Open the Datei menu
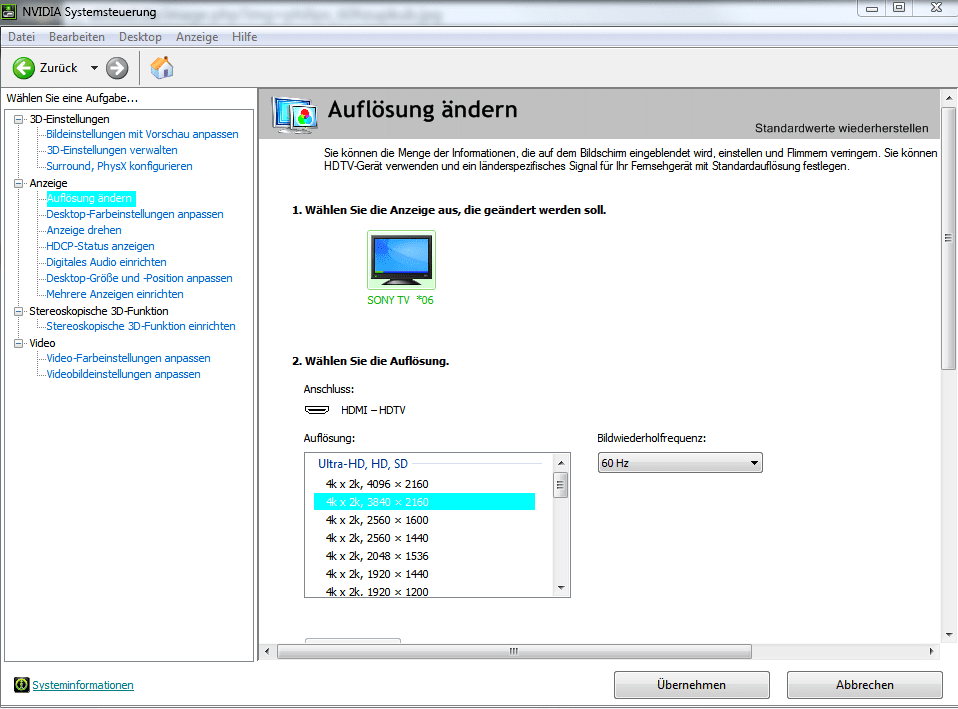958x709 pixels. tap(21, 37)
